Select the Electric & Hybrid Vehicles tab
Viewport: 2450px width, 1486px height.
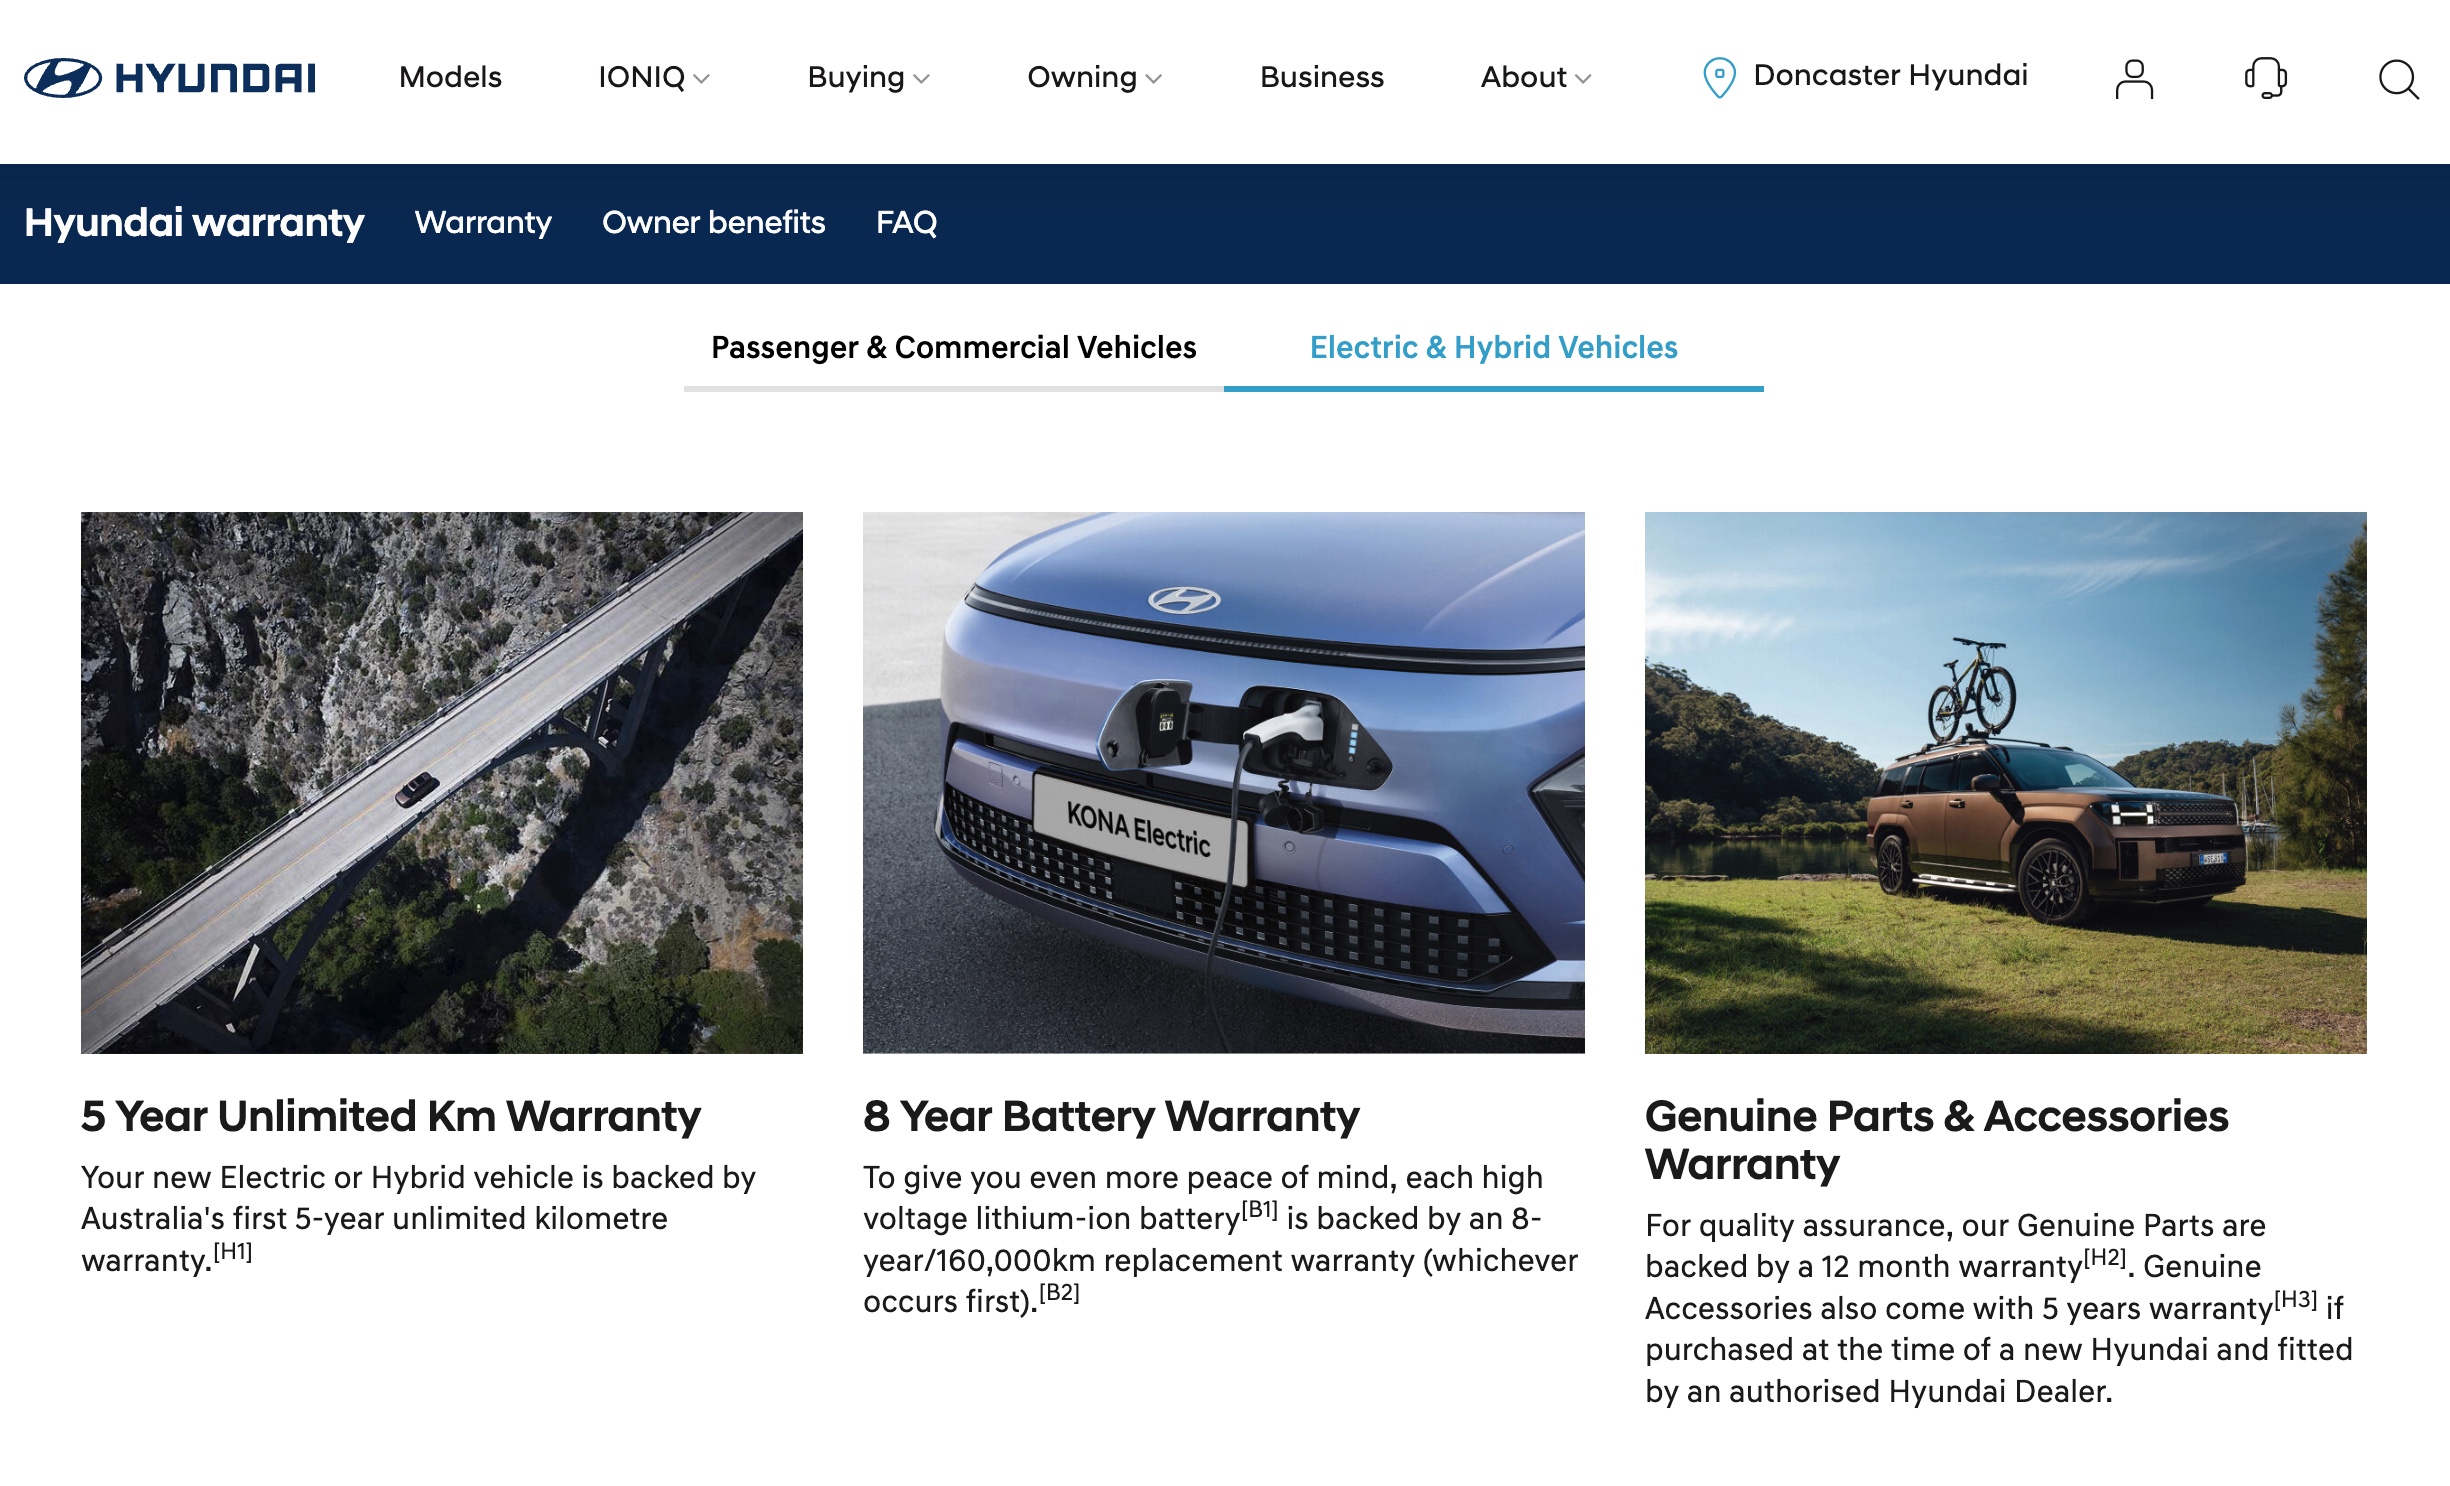click(1493, 348)
